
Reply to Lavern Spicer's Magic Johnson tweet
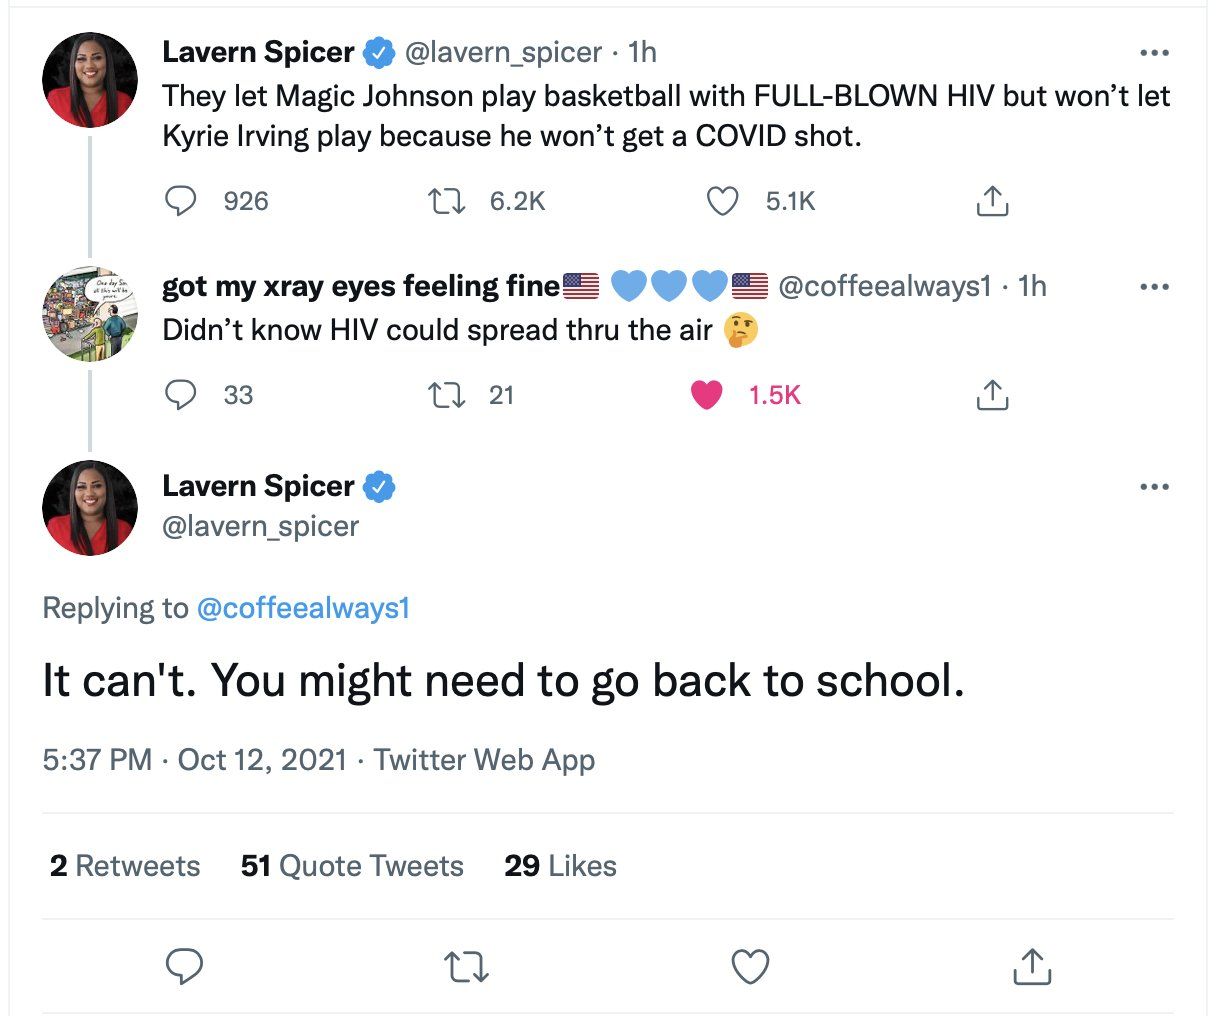pyautogui.click(x=181, y=200)
